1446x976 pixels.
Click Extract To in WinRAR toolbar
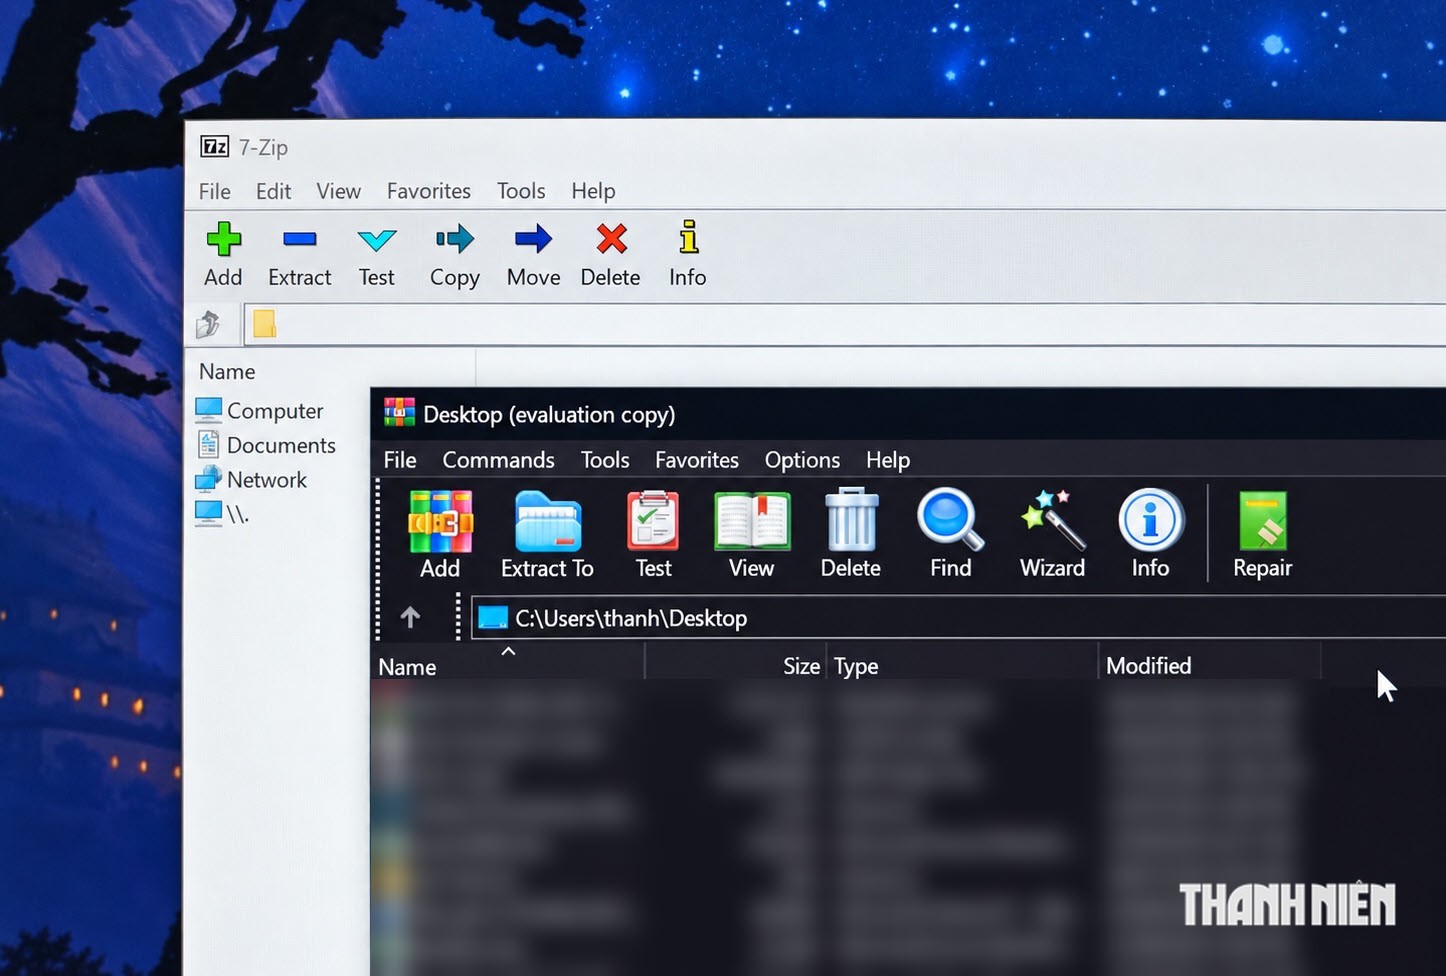pos(547,521)
